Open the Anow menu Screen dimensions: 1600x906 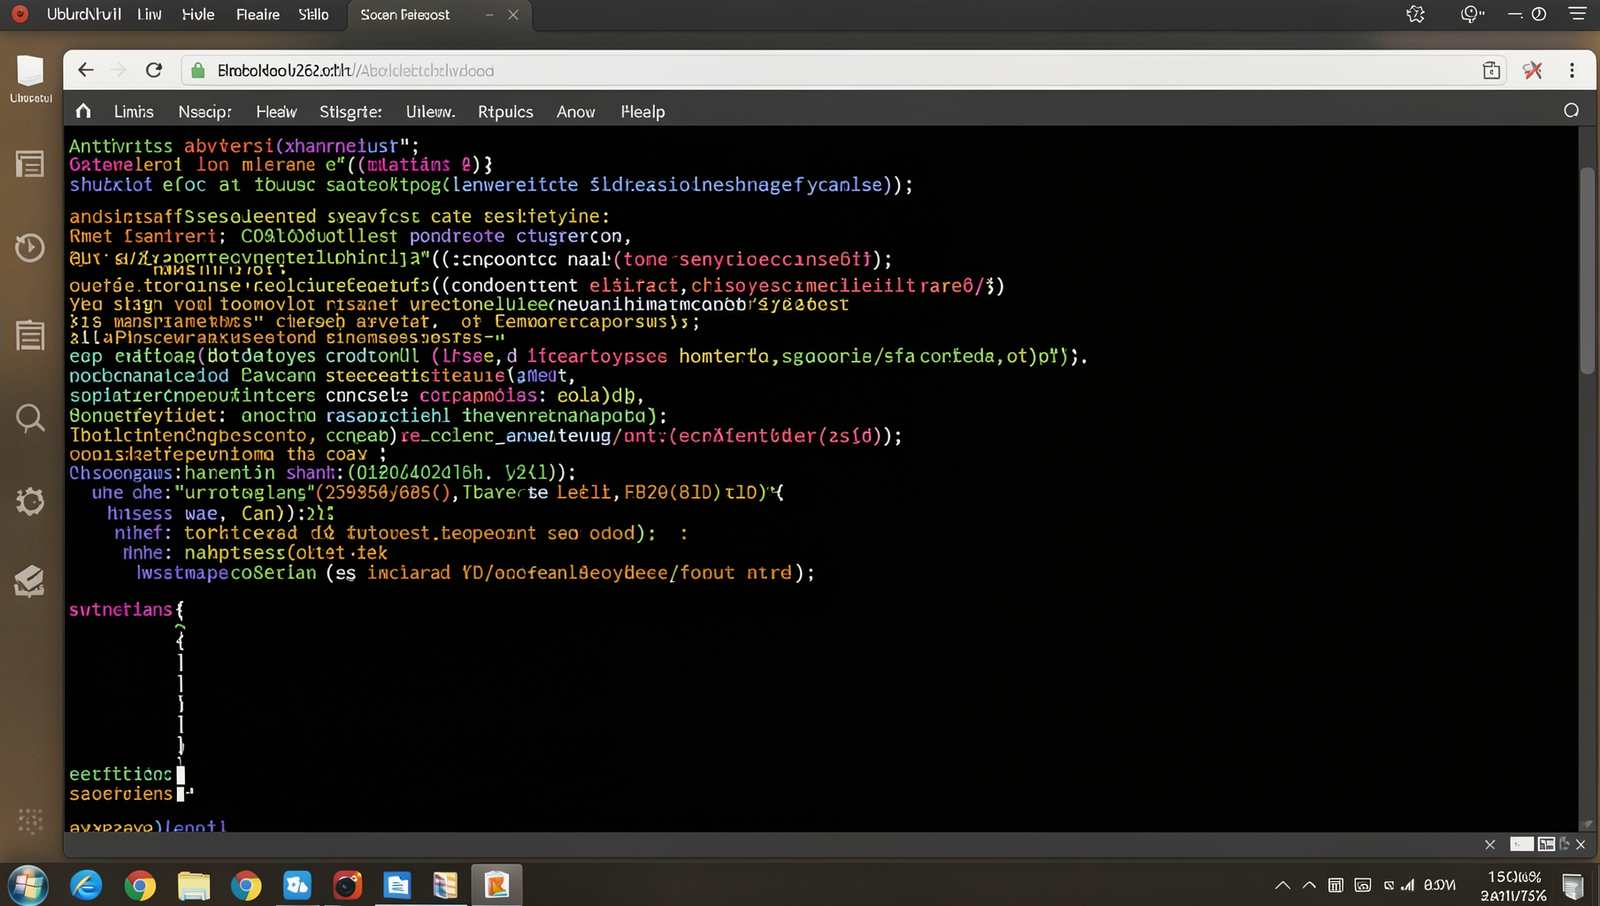(x=576, y=112)
